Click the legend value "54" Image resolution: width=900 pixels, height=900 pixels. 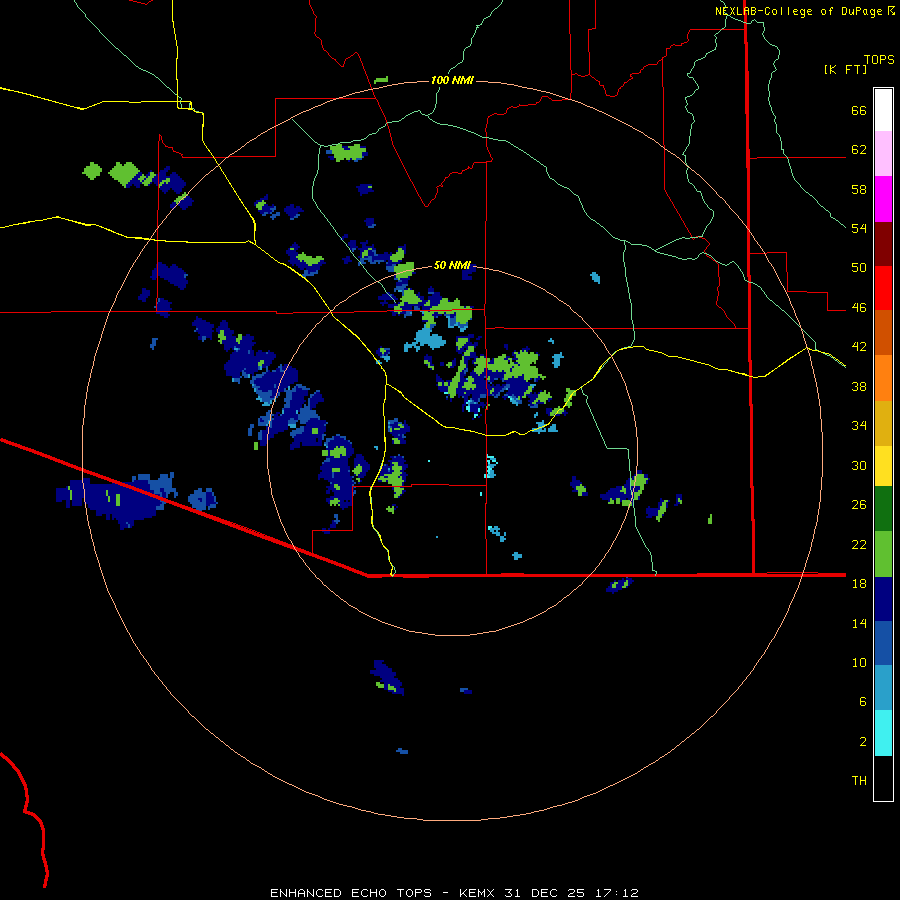point(859,228)
